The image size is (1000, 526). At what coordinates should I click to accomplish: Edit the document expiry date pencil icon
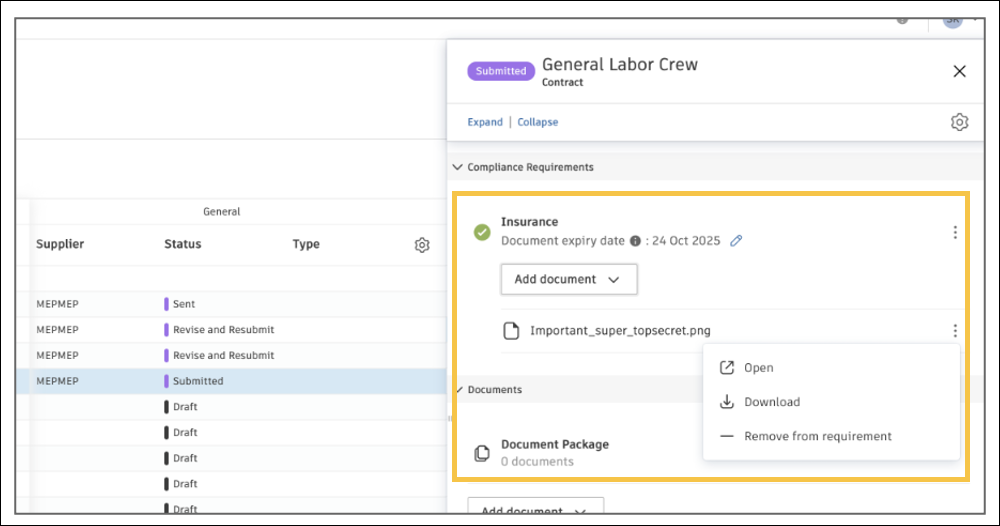(737, 241)
